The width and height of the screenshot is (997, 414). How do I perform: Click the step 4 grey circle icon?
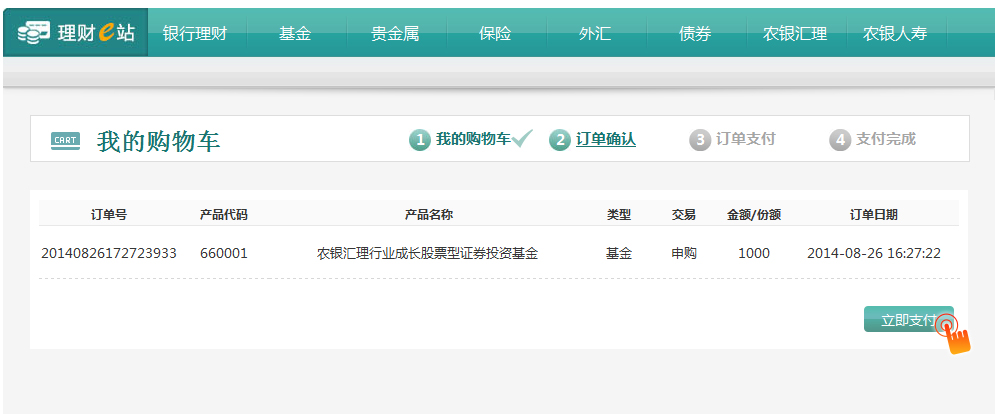(840, 140)
